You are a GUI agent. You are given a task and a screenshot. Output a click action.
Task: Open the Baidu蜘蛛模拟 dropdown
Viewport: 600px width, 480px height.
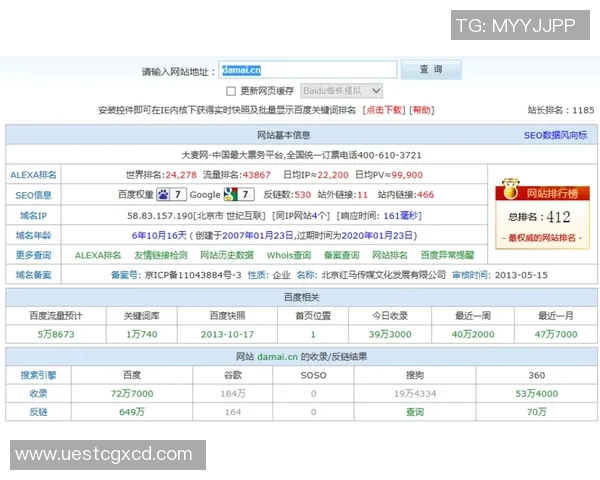tap(341, 91)
